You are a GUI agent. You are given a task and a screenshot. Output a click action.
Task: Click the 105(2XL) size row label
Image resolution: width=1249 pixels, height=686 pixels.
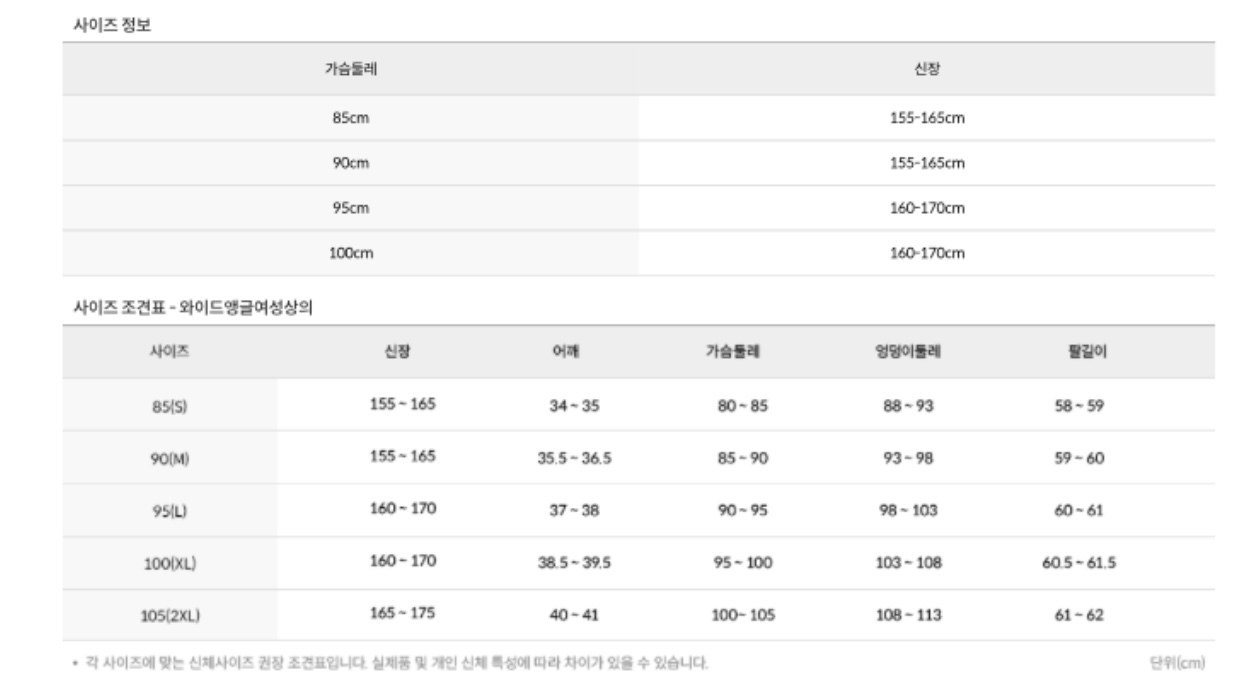pyautogui.click(x=170, y=616)
